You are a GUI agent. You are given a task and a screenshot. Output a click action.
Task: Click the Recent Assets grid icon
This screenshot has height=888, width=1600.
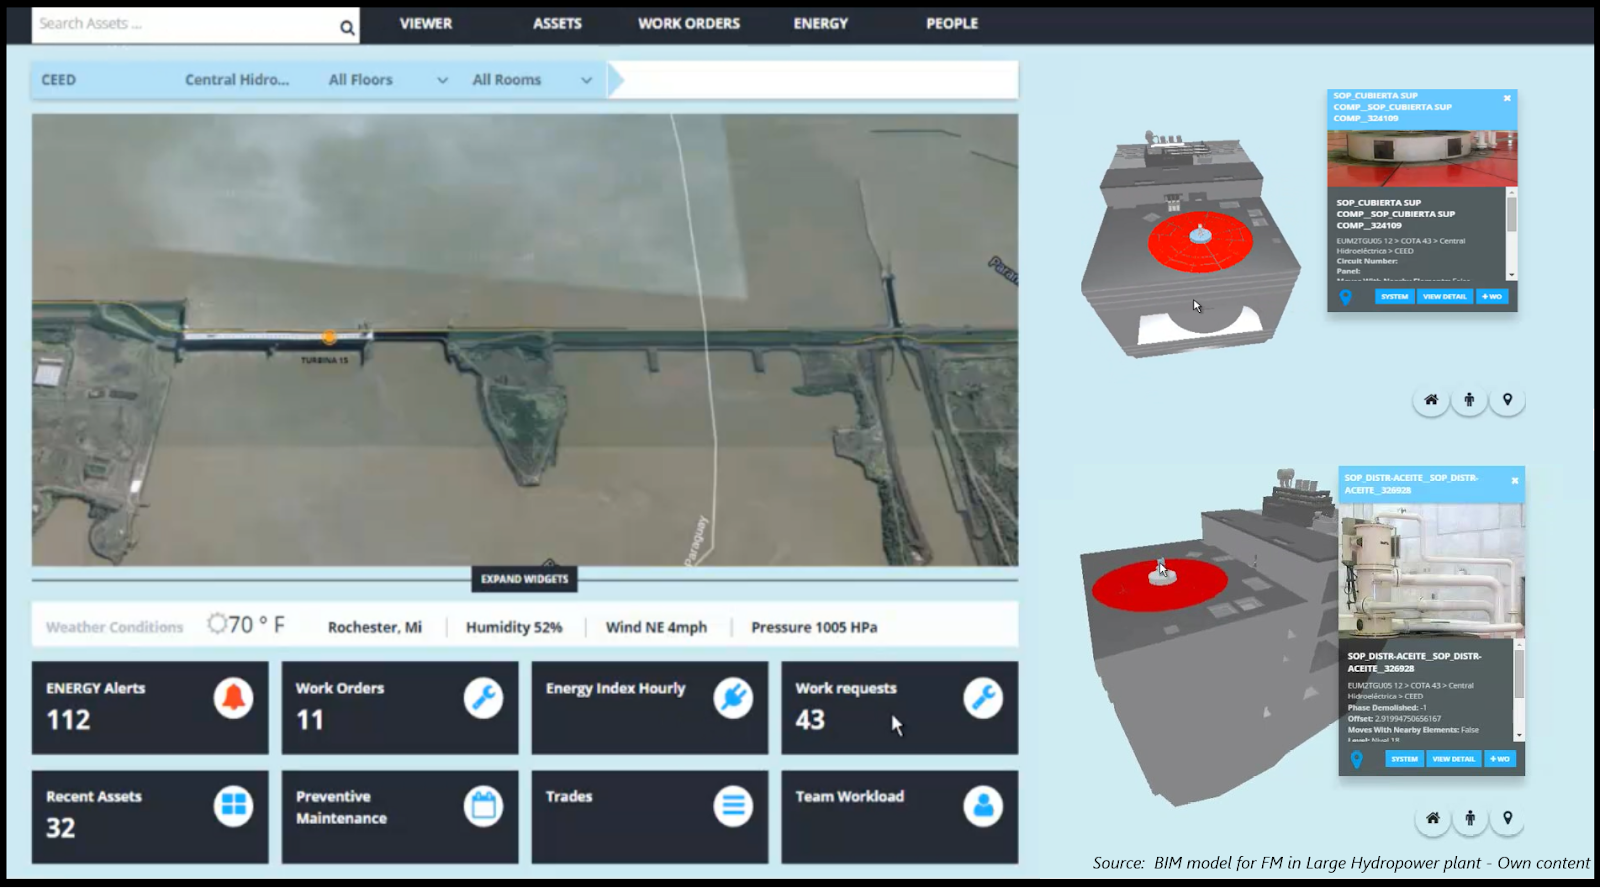[x=233, y=806]
